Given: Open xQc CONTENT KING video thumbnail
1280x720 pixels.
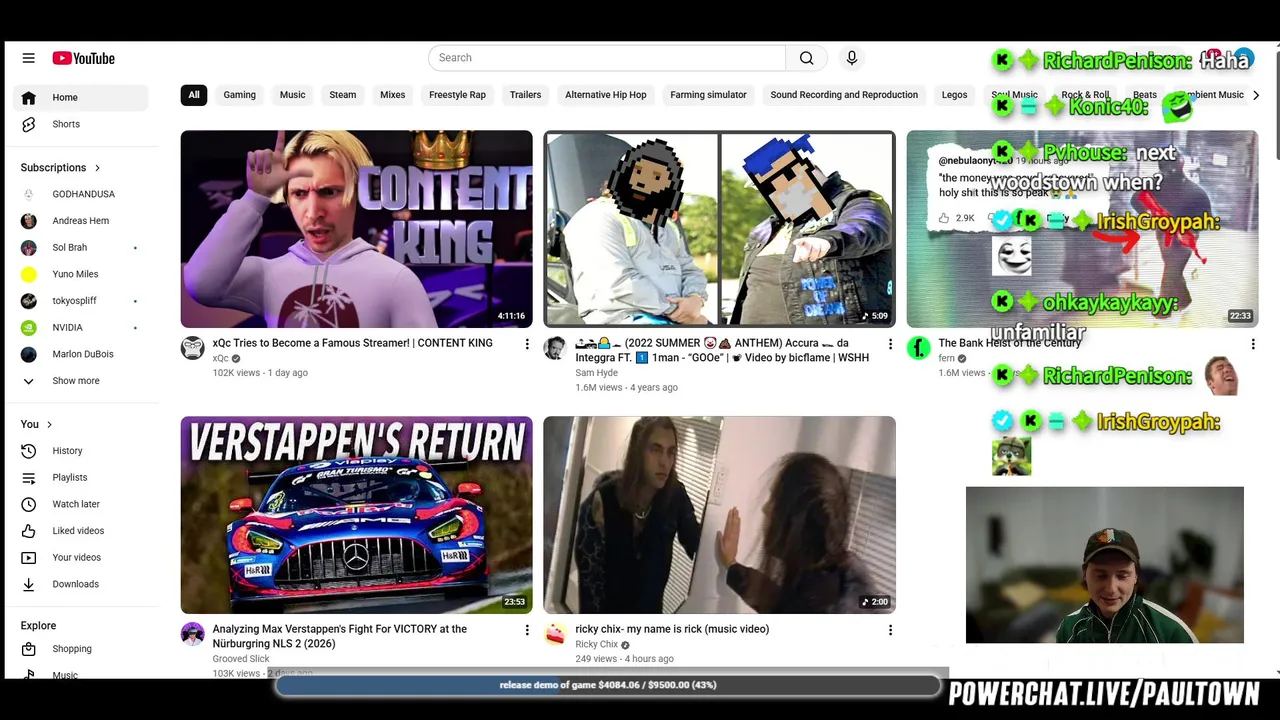Looking at the screenshot, I should coord(357,229).
